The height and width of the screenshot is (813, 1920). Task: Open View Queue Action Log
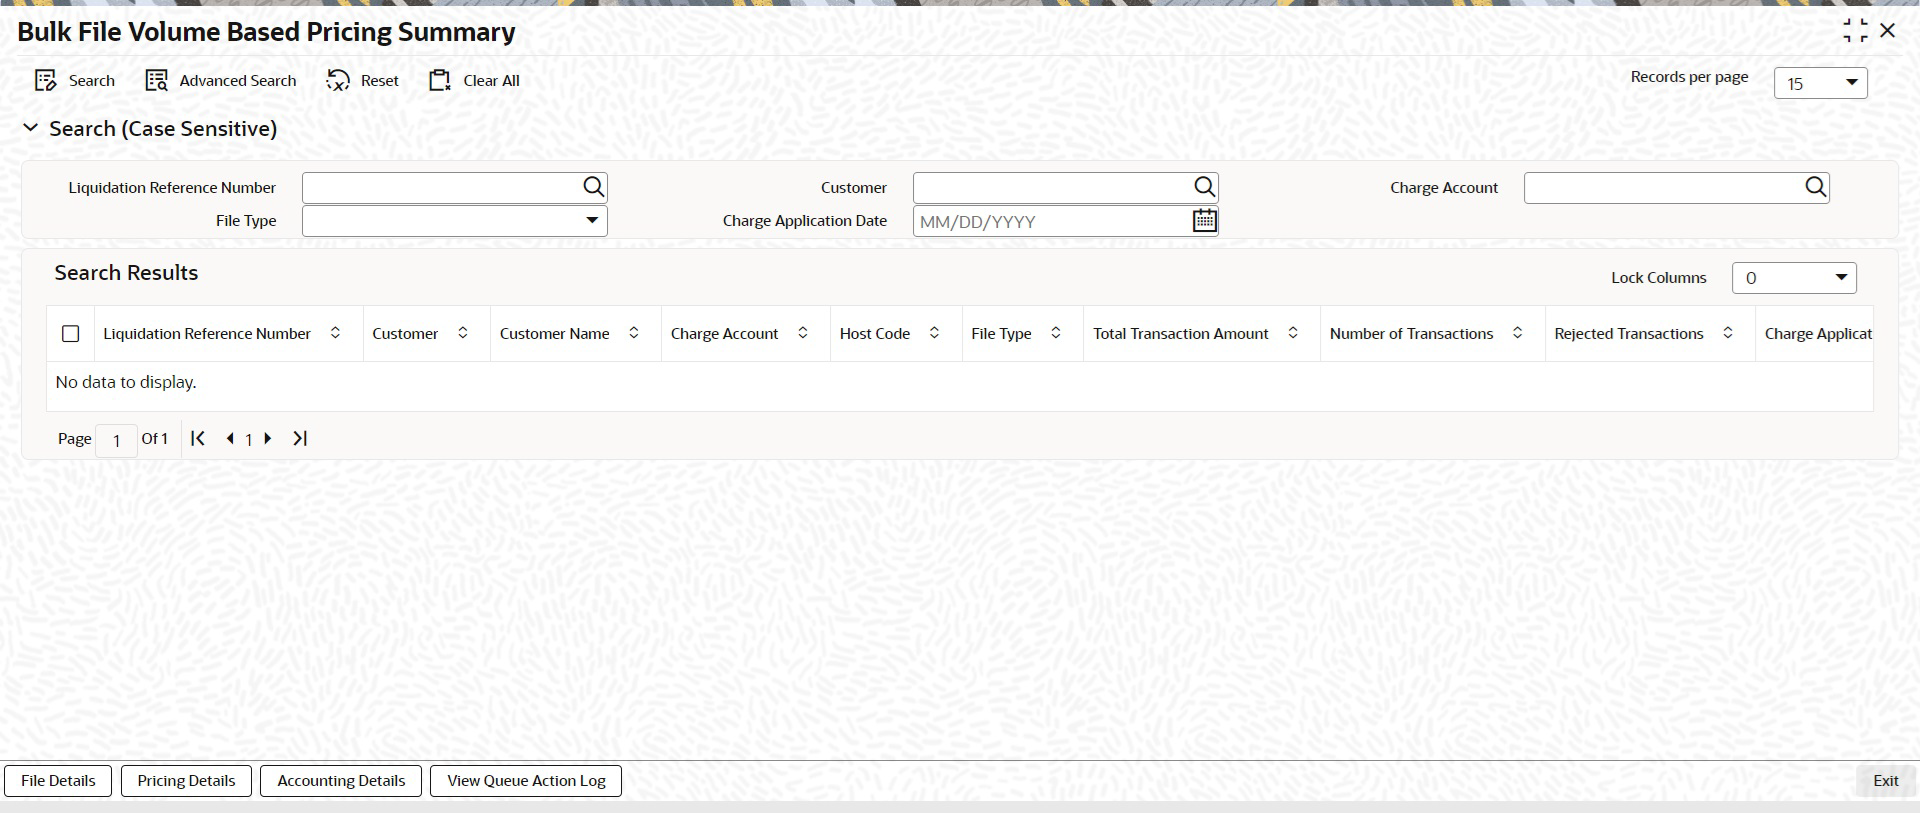pos(526,781)
